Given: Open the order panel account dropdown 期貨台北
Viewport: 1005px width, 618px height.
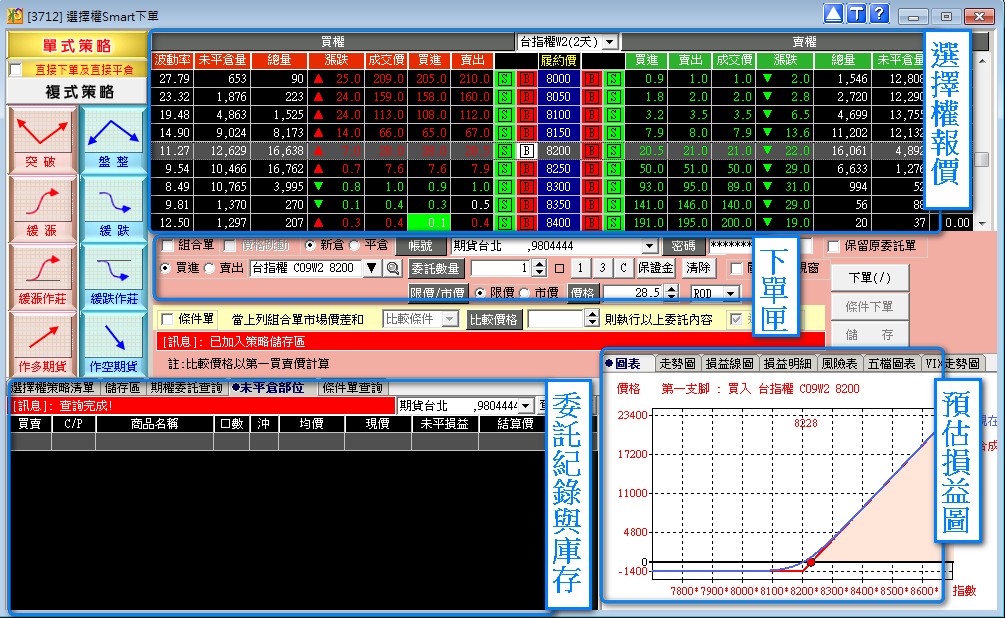Looking at the screenshot, I should click(650, 246).
